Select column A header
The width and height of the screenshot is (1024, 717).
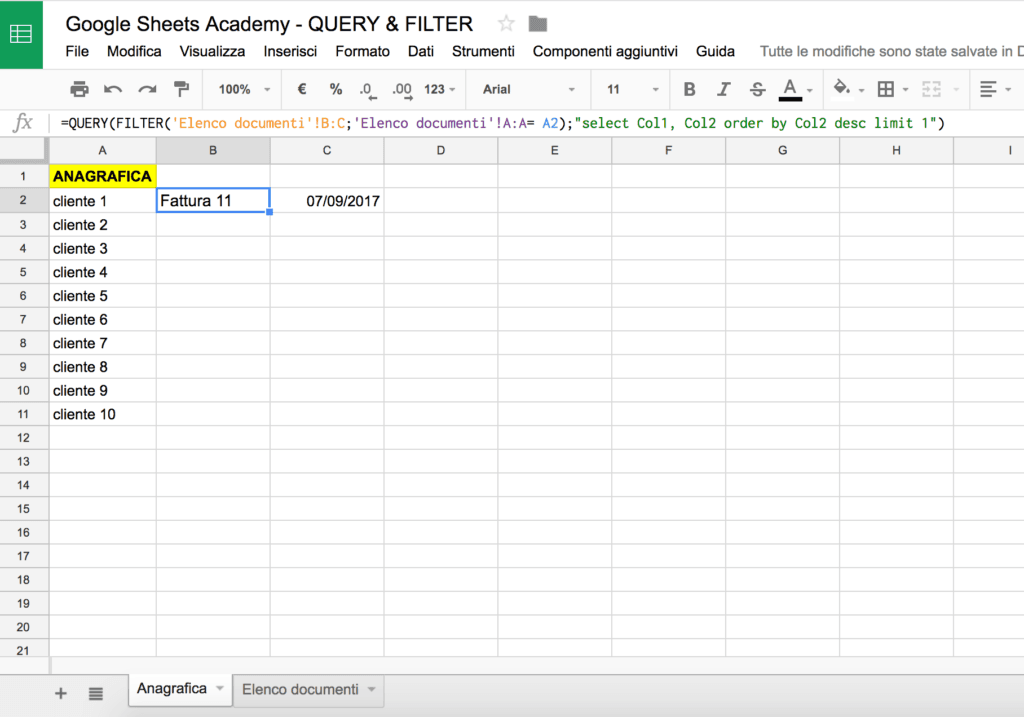click(103, 150)
